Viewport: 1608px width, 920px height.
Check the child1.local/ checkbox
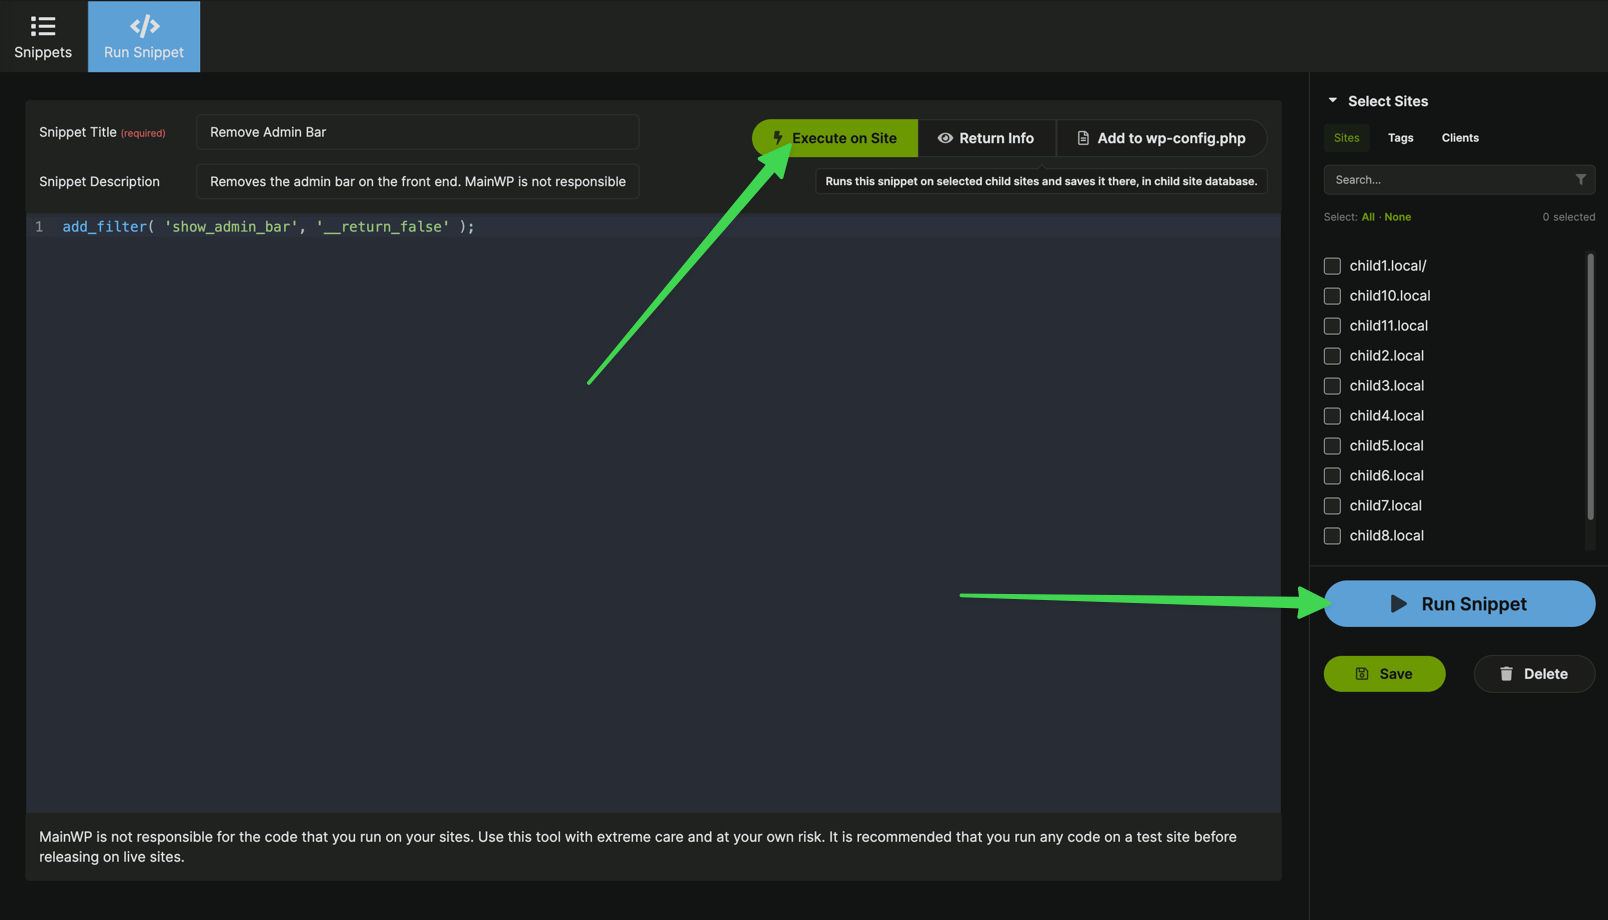tap(1332, 266)
